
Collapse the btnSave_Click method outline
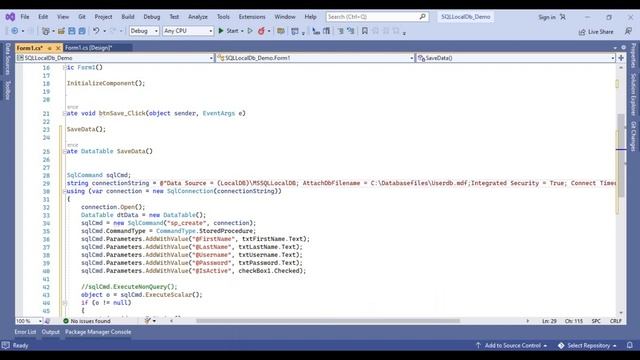pos(64,113)
